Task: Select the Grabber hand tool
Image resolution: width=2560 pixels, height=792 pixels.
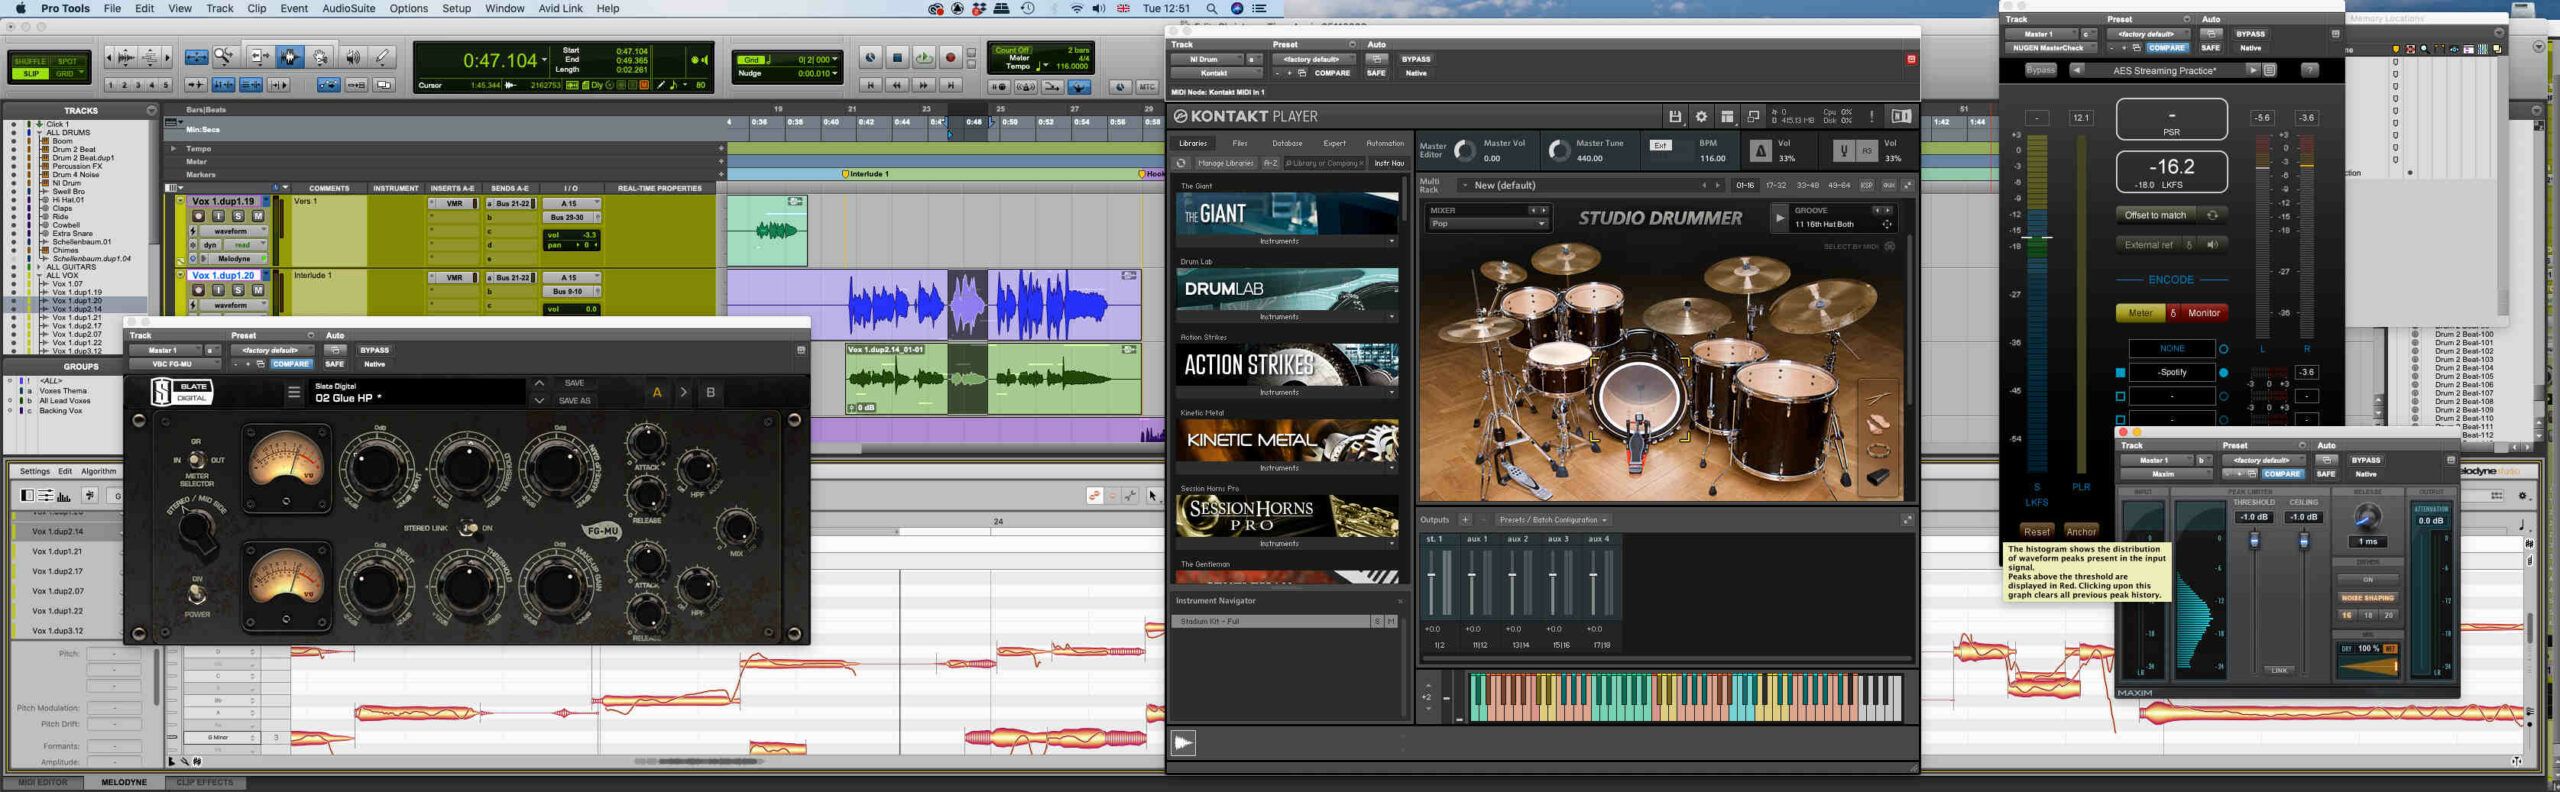Action: click(x=320, y=58)
